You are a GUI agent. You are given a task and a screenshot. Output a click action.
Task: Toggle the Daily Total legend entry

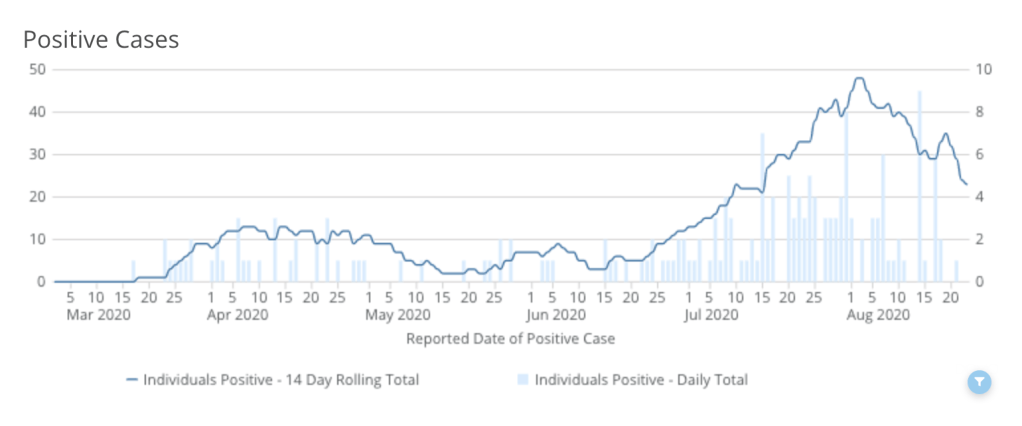641,380
